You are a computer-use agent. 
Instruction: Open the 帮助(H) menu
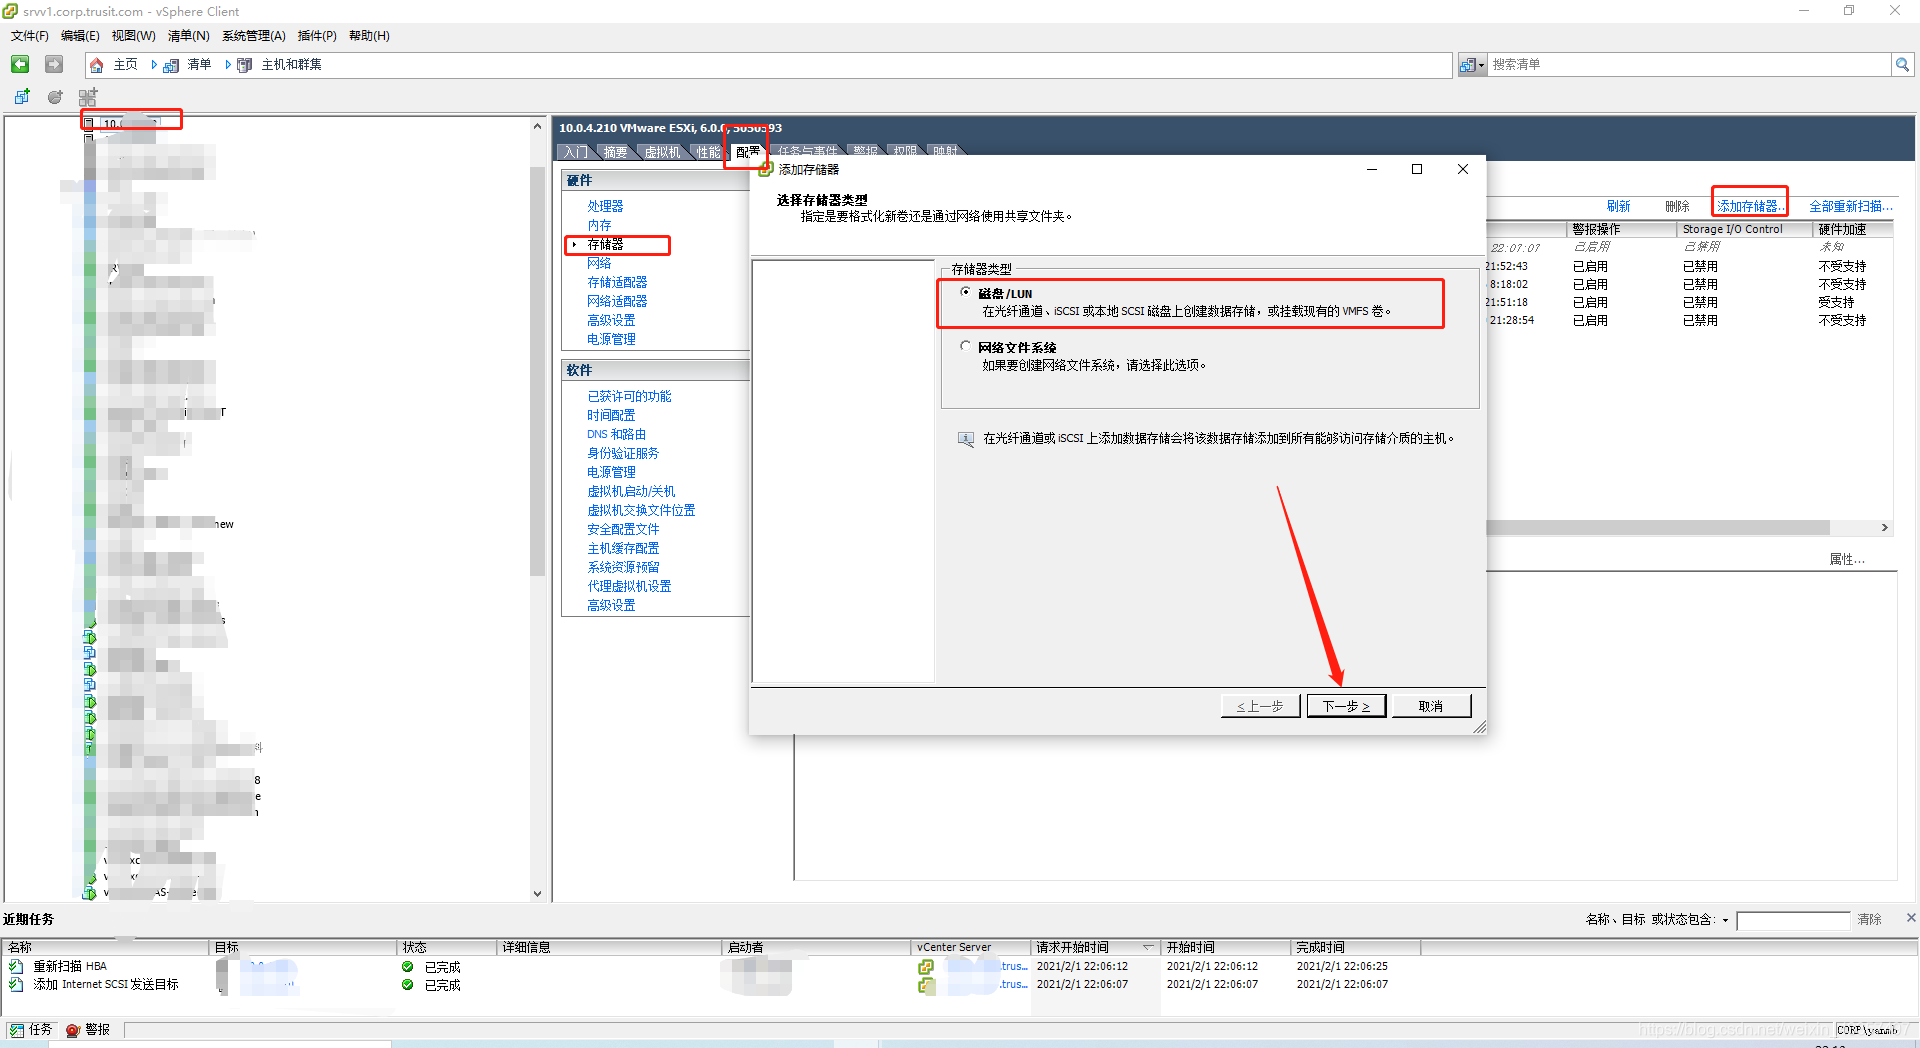[x=369, y=36]
